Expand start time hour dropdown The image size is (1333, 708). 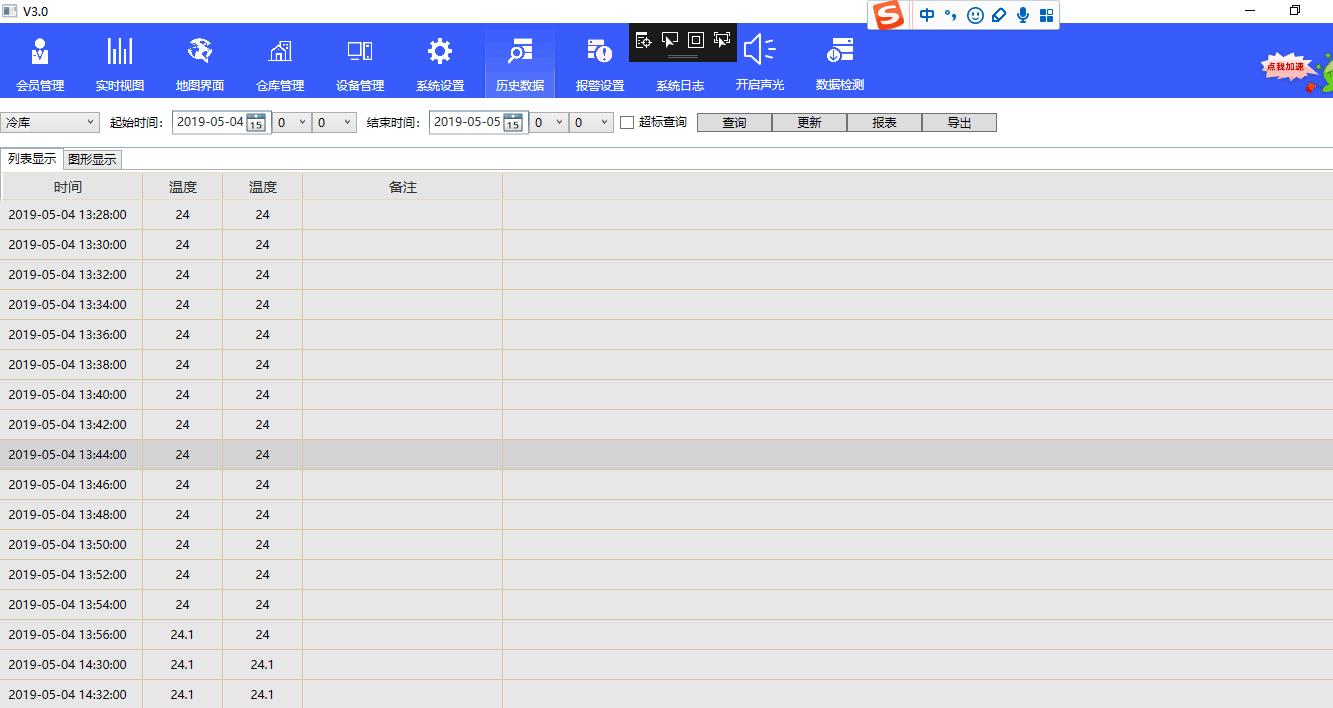tap(292, 122)
